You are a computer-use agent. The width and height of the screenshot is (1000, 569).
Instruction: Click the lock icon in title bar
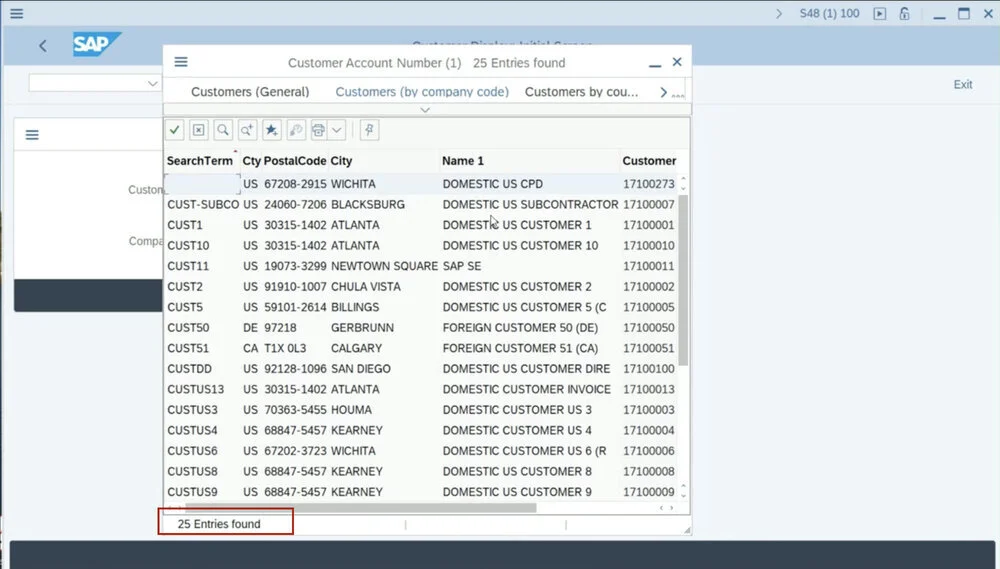pos(904,13)
